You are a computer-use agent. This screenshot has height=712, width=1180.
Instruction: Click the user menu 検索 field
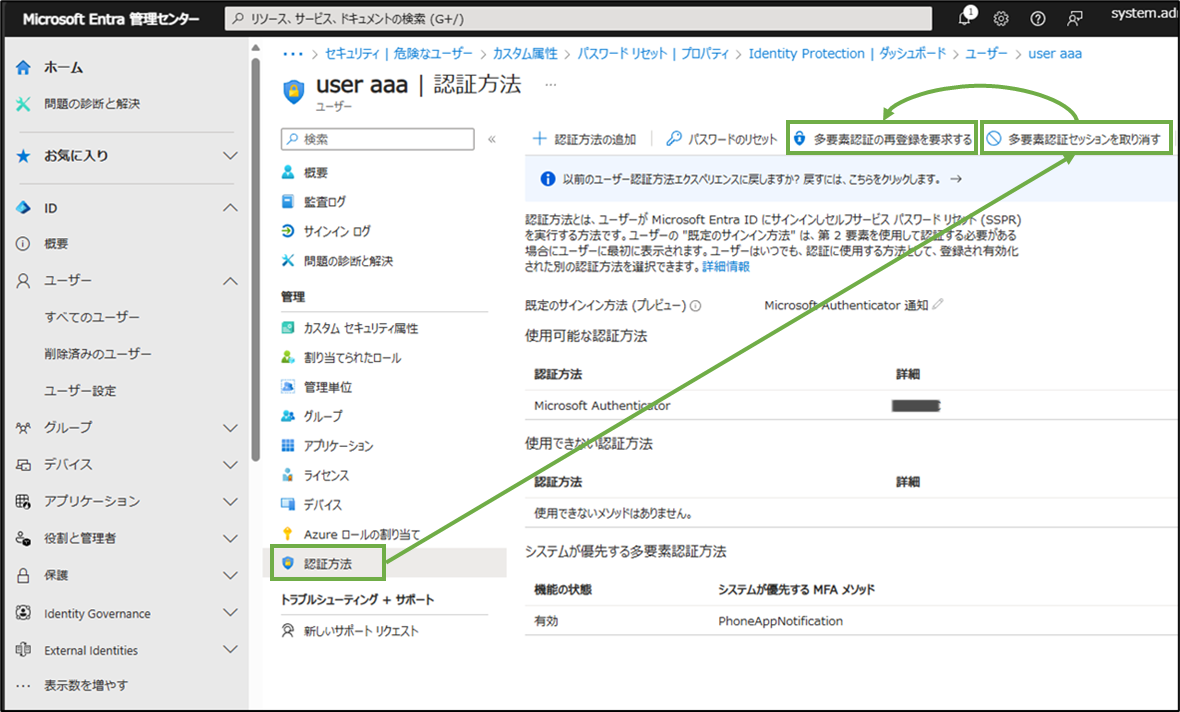point(378,139)
